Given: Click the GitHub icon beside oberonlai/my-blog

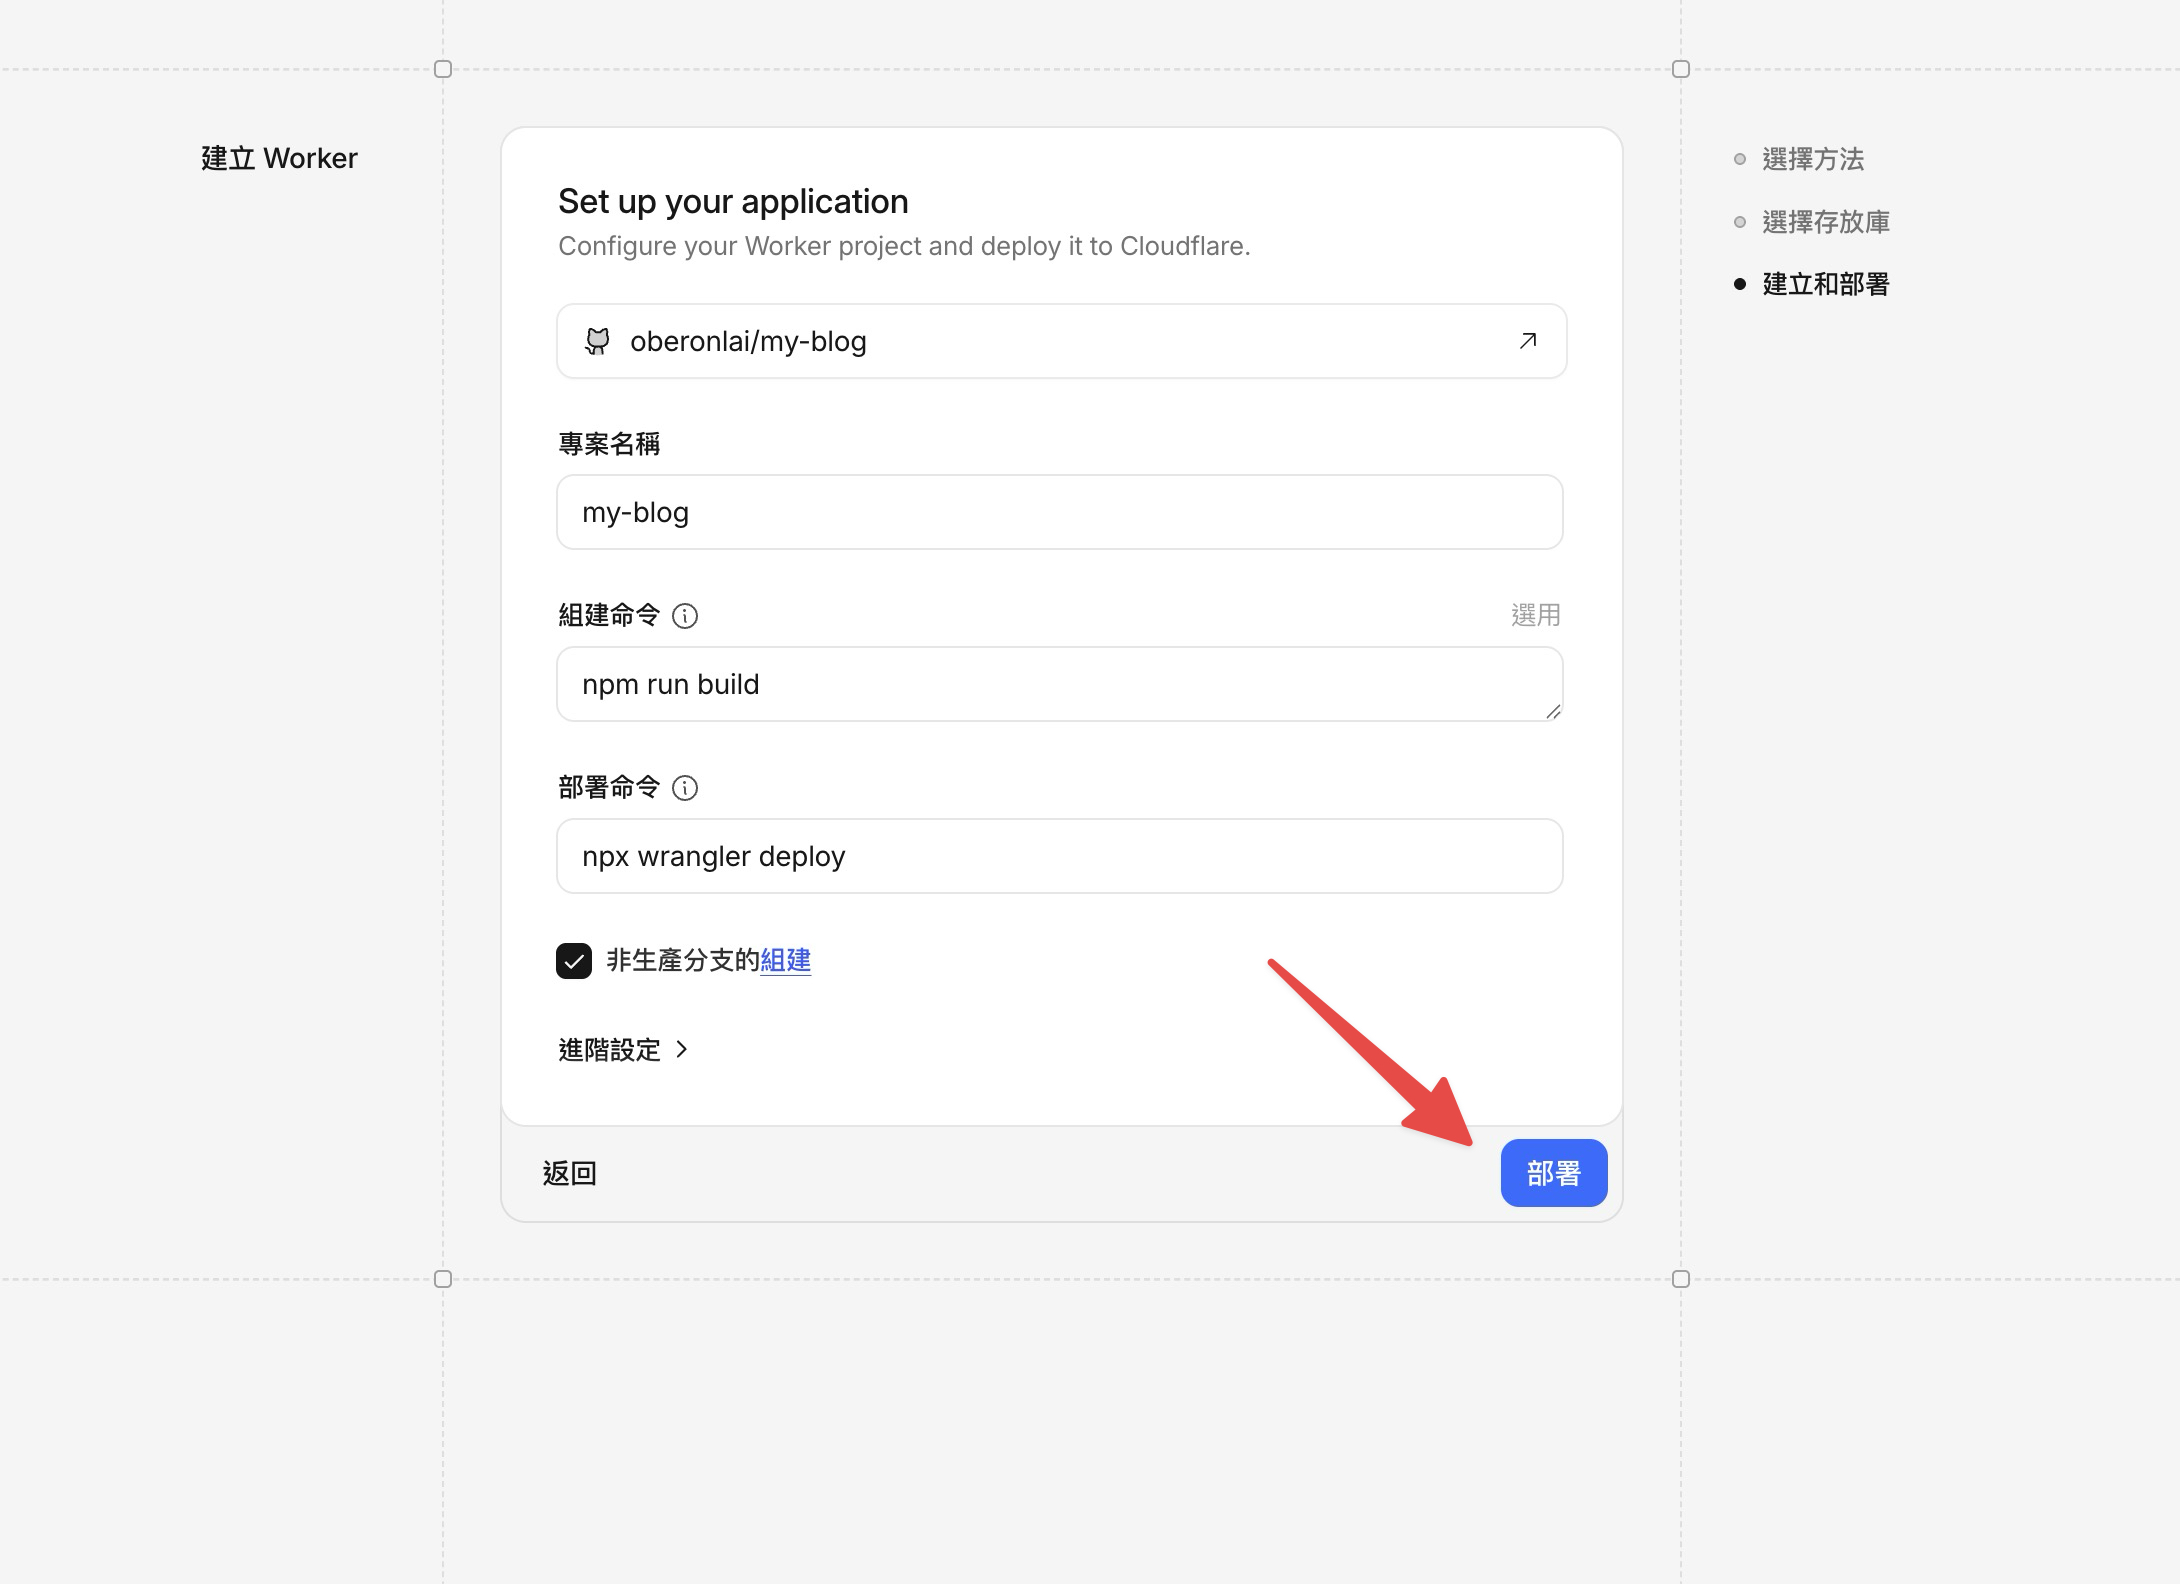Looking at the screenshot, I should pos(600,341).
